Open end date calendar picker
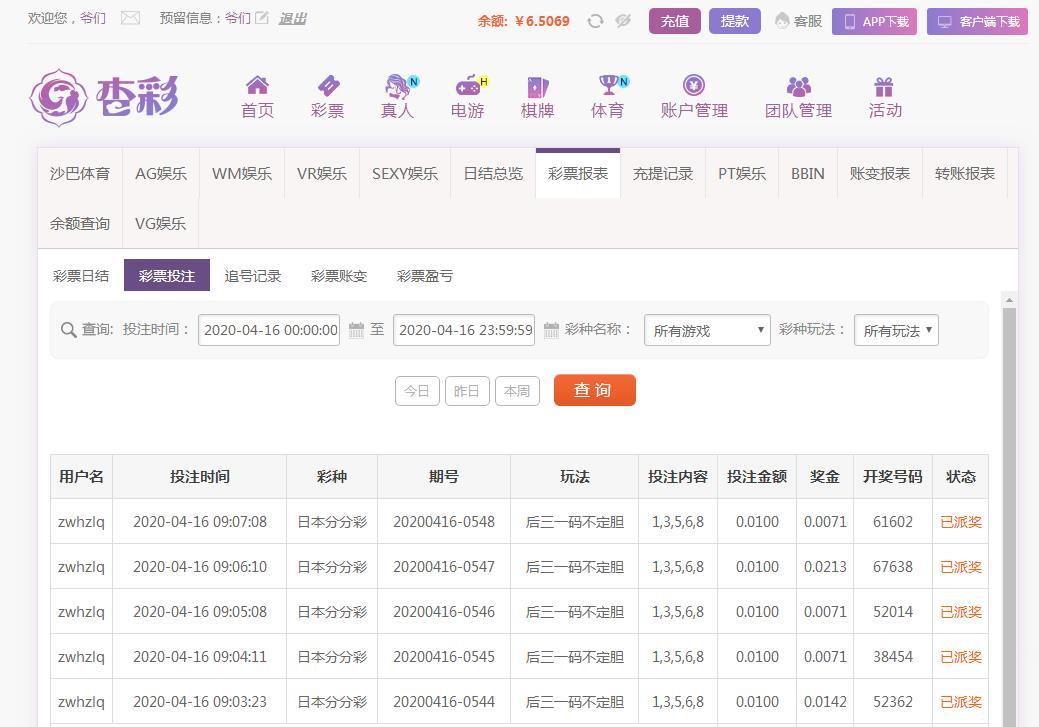Viewport: 1039px width, 727px height. coord(551,330)
